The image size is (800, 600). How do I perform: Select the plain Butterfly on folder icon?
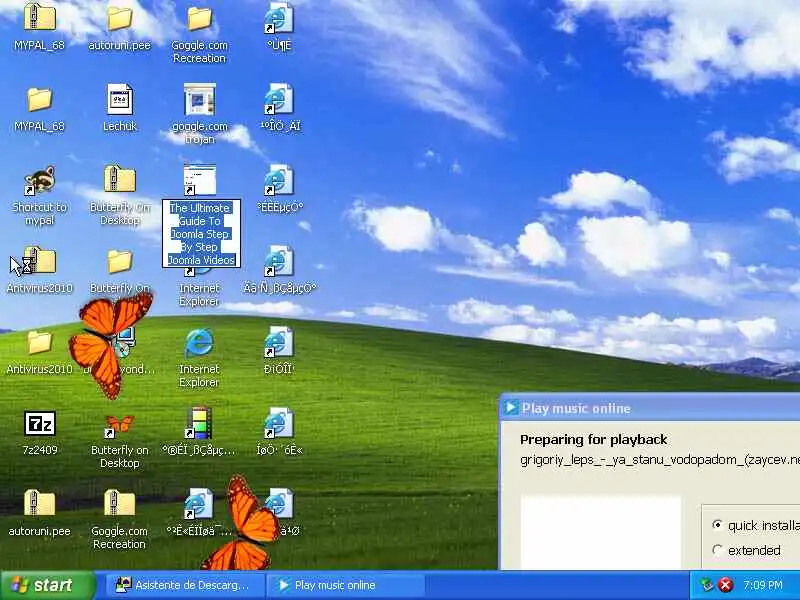119,261
